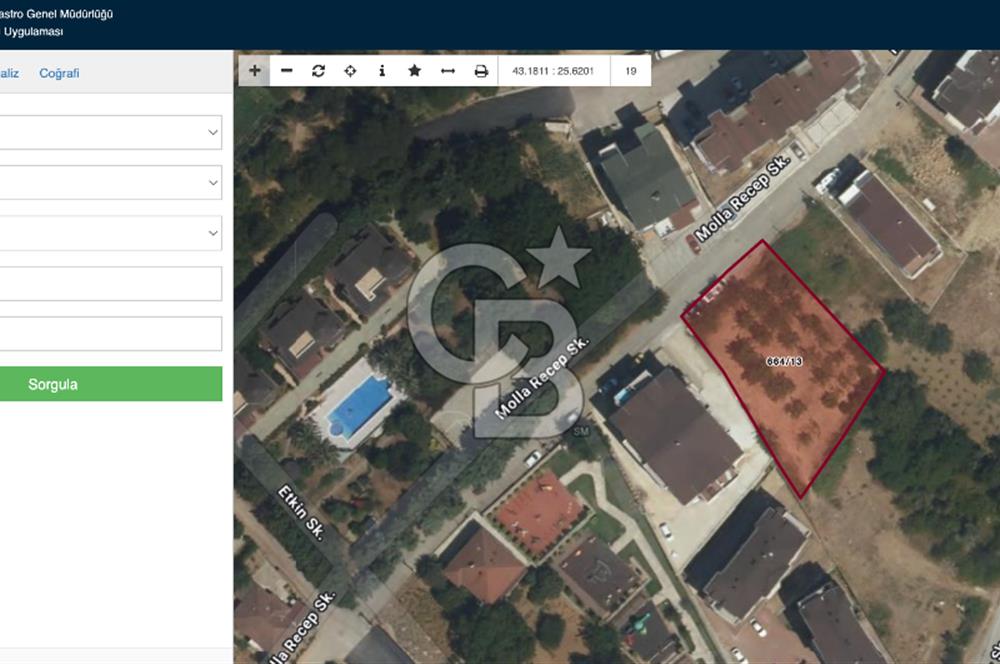
Task: Click the coordinates display 43.1811 : 25.6201
Action: [553, 71]
